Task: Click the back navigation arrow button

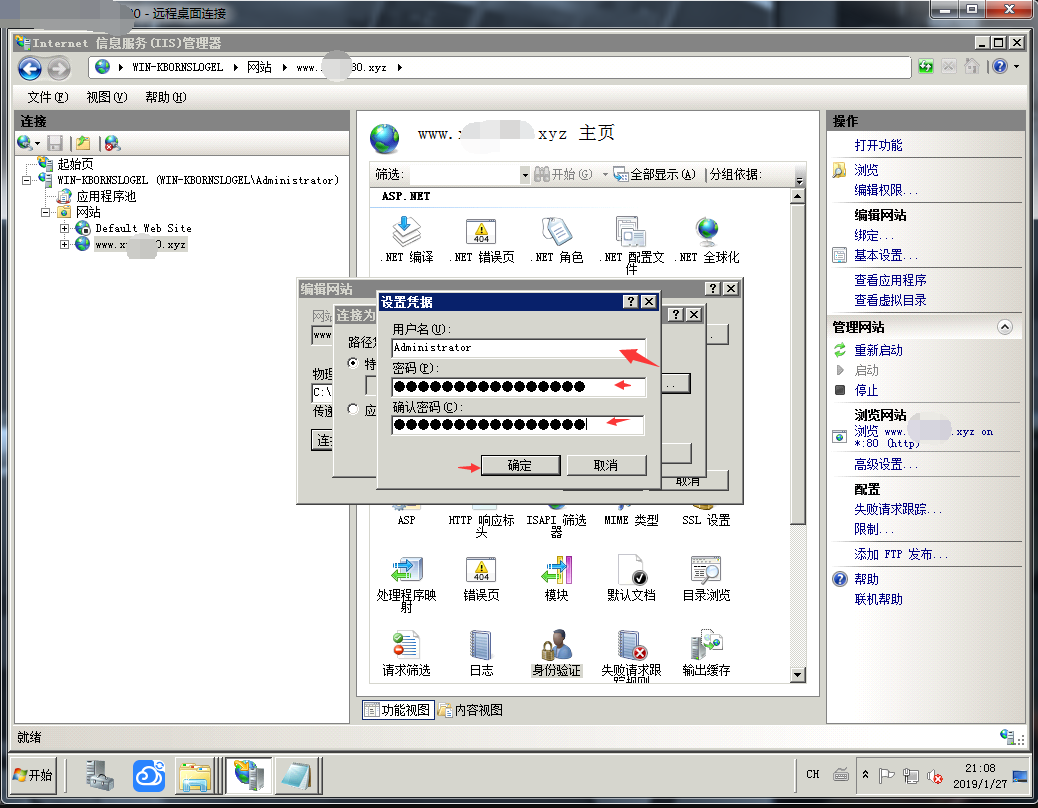Action: click(30, 68)
